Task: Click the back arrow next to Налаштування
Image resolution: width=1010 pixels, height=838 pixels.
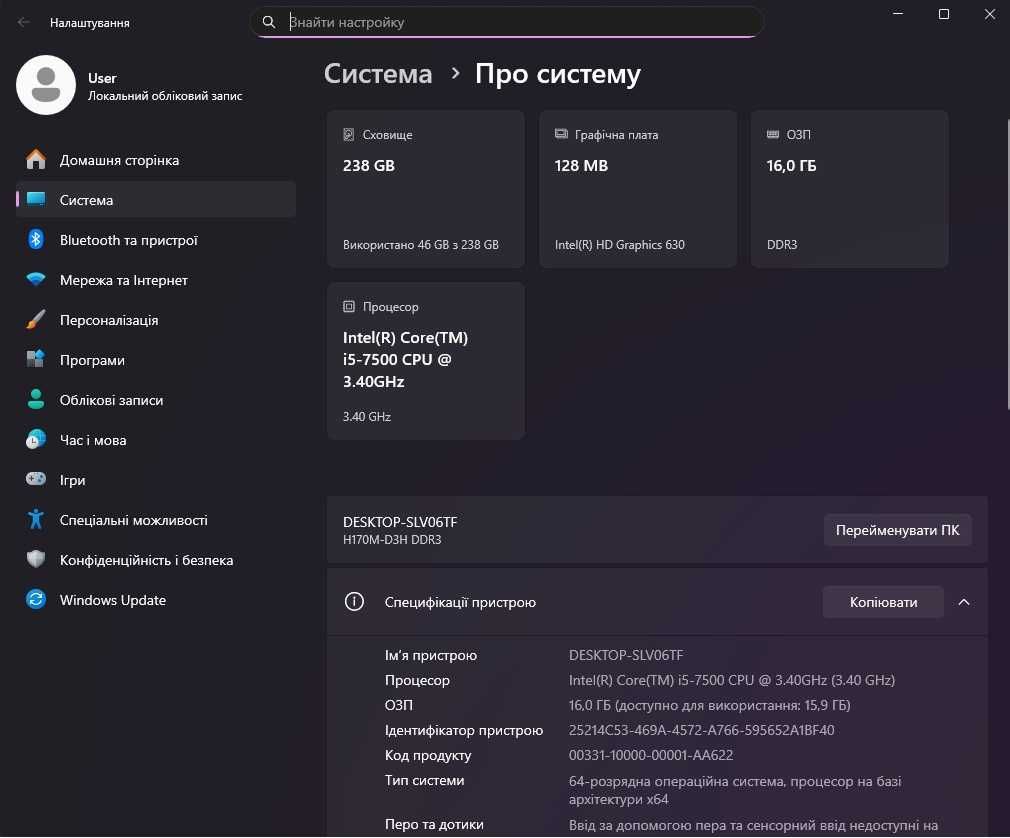Action: [24, 23]
